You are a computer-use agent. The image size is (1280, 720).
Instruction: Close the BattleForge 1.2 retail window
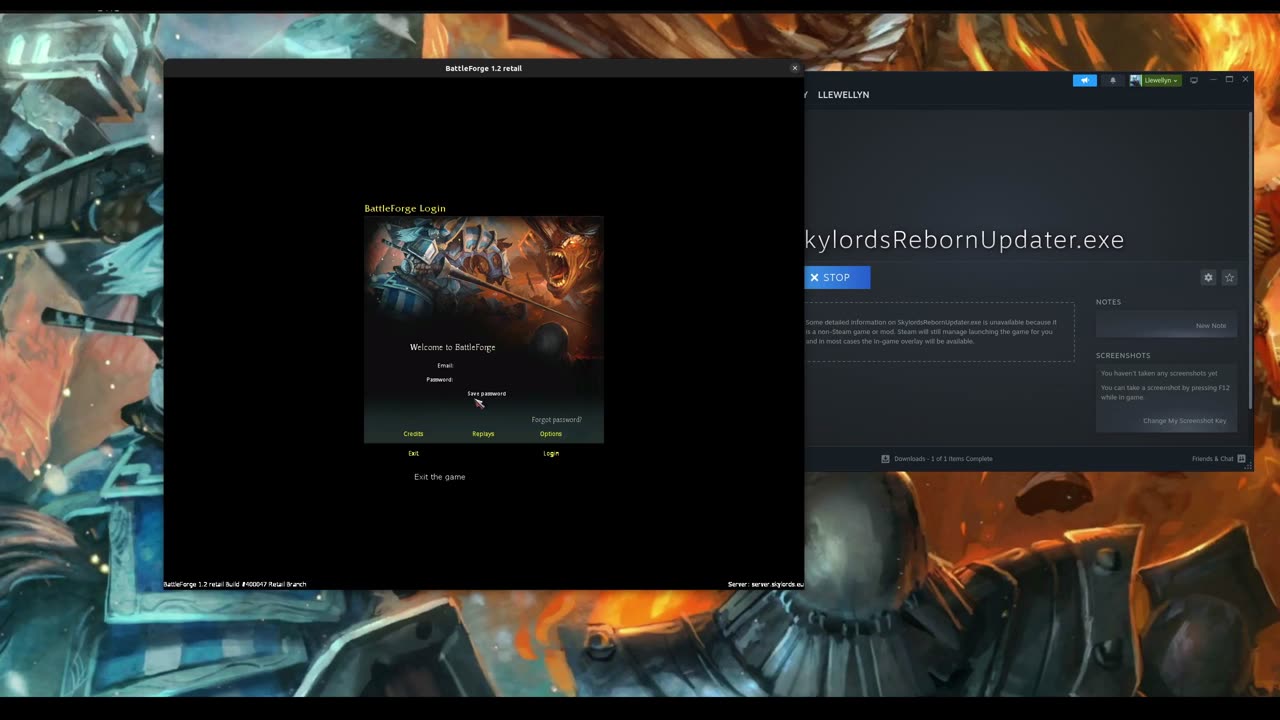click(x=795, y=68)
